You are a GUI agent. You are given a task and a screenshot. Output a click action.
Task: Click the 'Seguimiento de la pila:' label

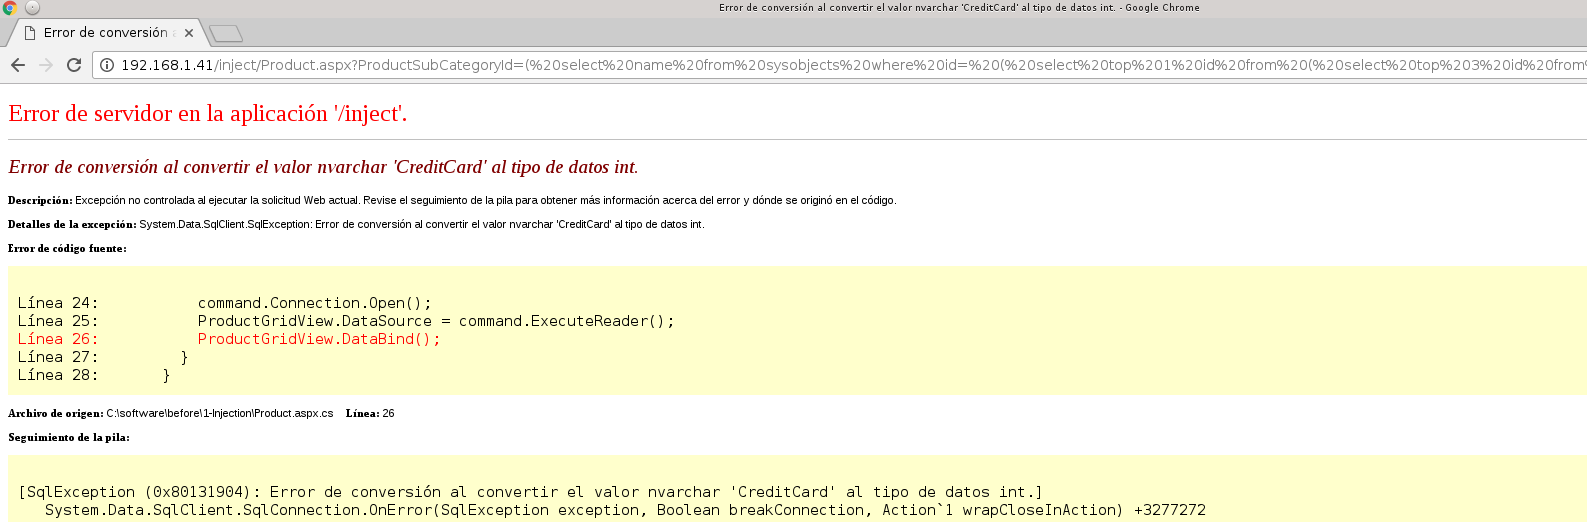pos(69,437)
